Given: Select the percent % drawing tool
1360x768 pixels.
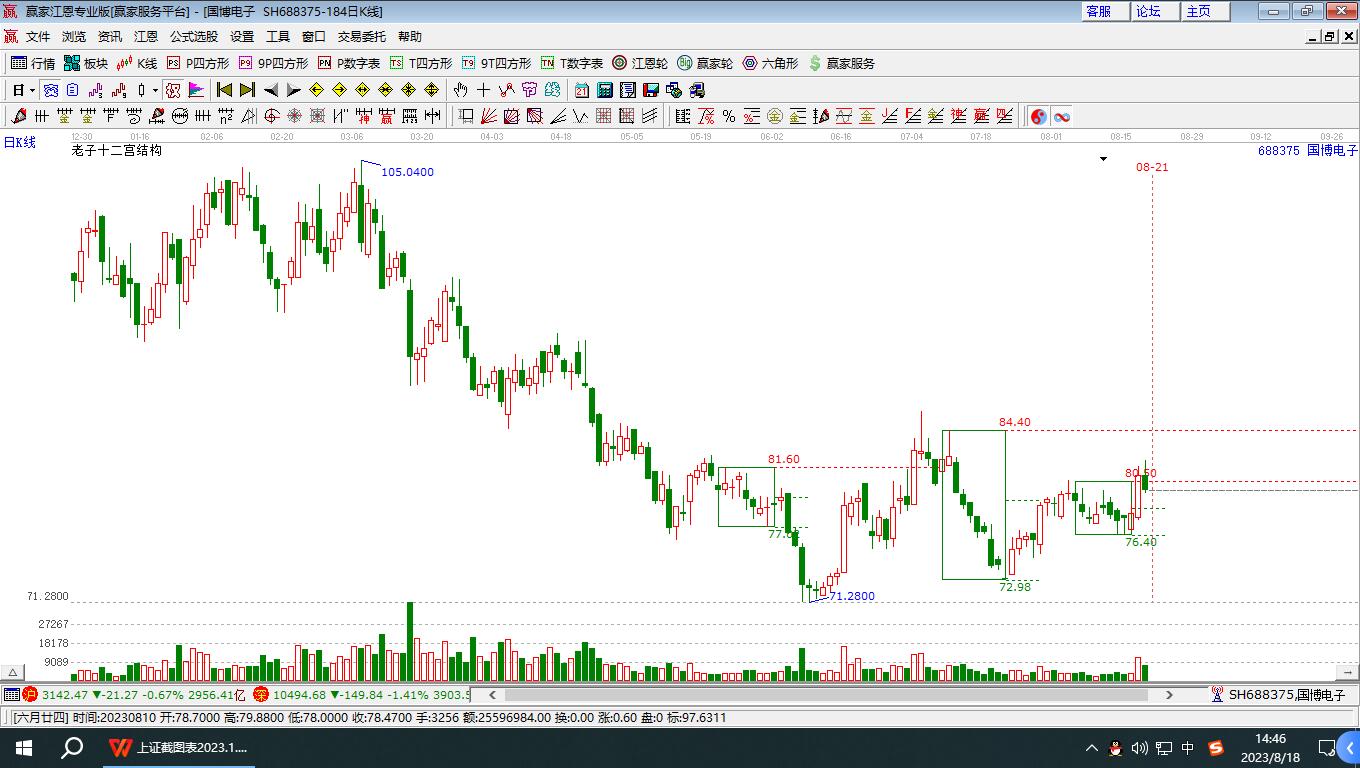Looking at the screenshot, I should [729, 117].
